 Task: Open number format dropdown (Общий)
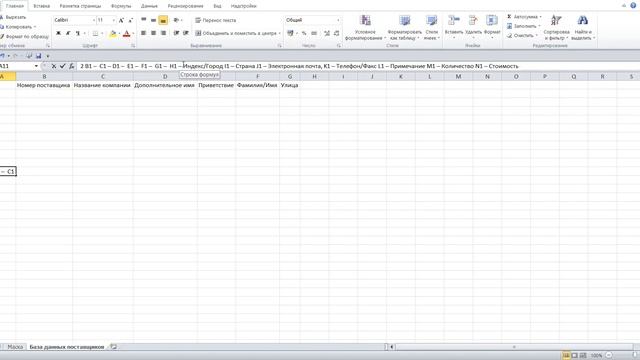click(338, 20)
